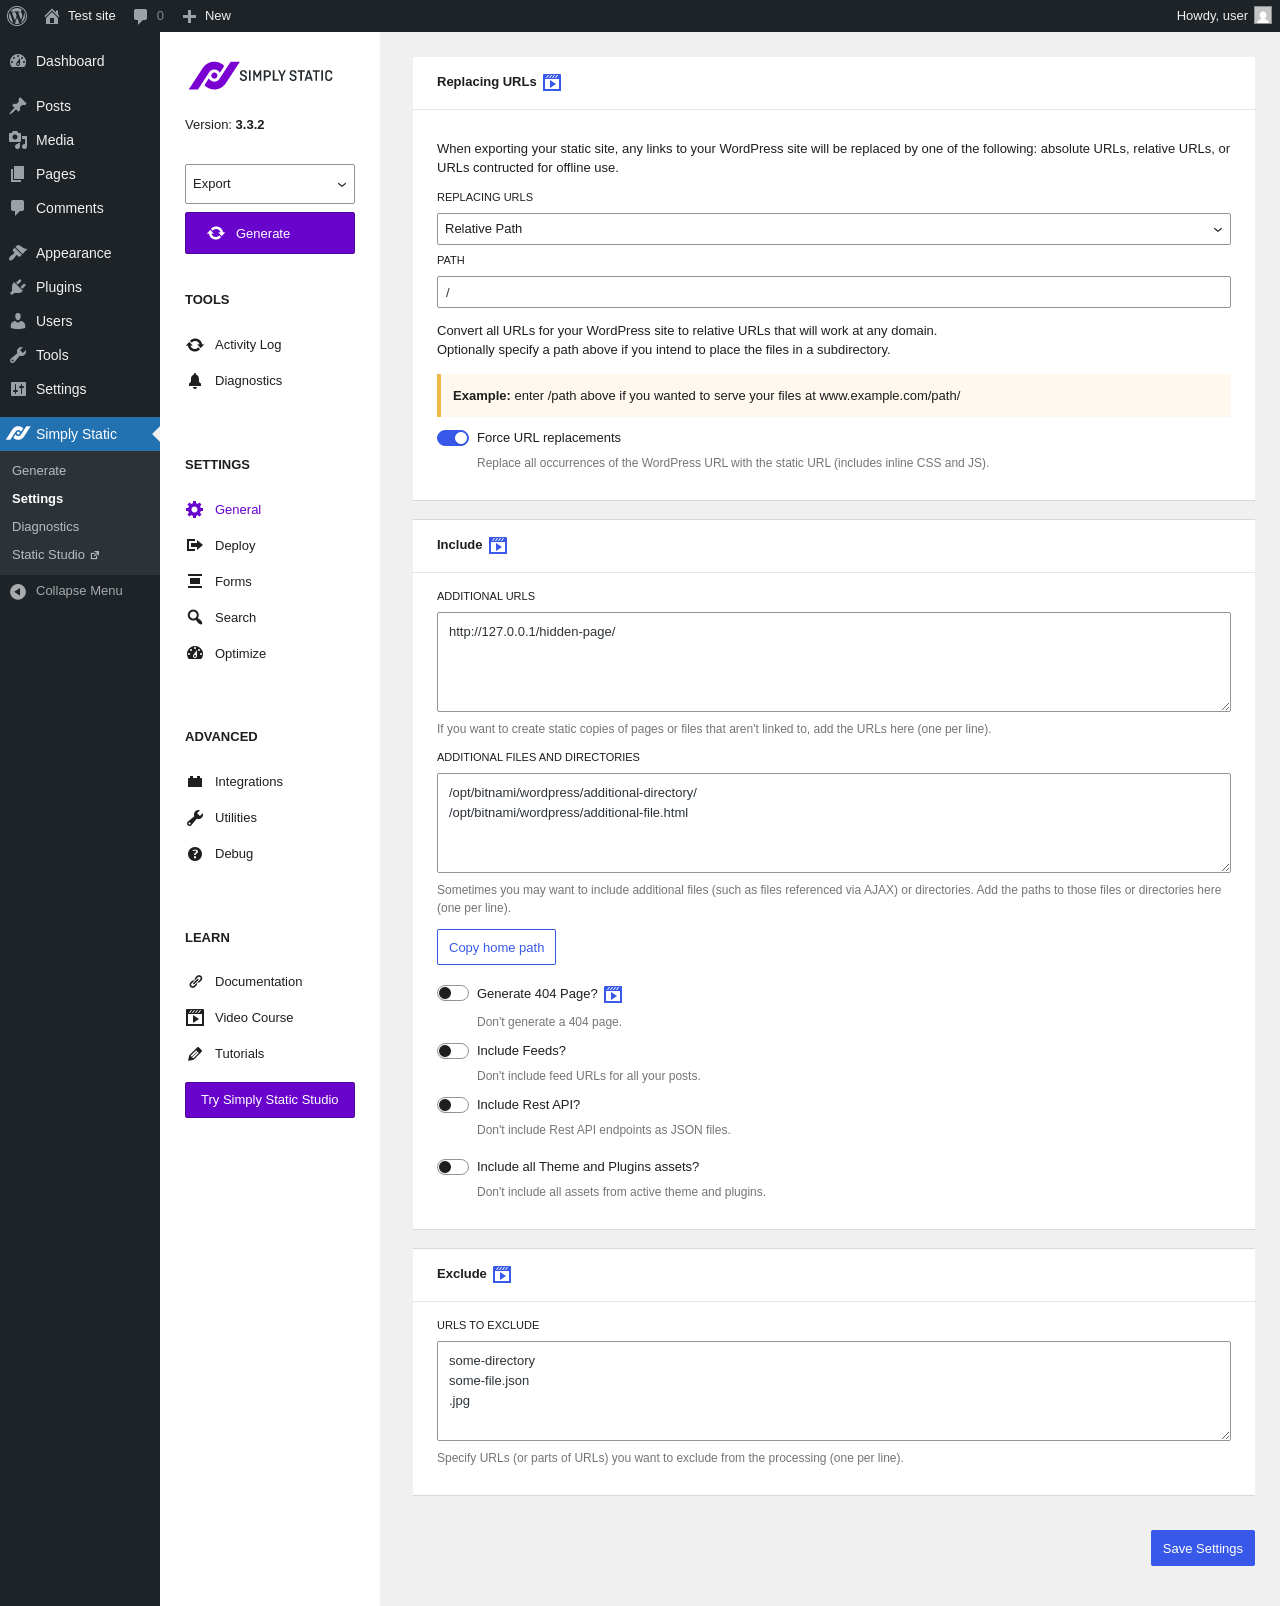1280x1606 pixels.
Task: Open video help icon beside Replacing URLs
Action: 552,83
